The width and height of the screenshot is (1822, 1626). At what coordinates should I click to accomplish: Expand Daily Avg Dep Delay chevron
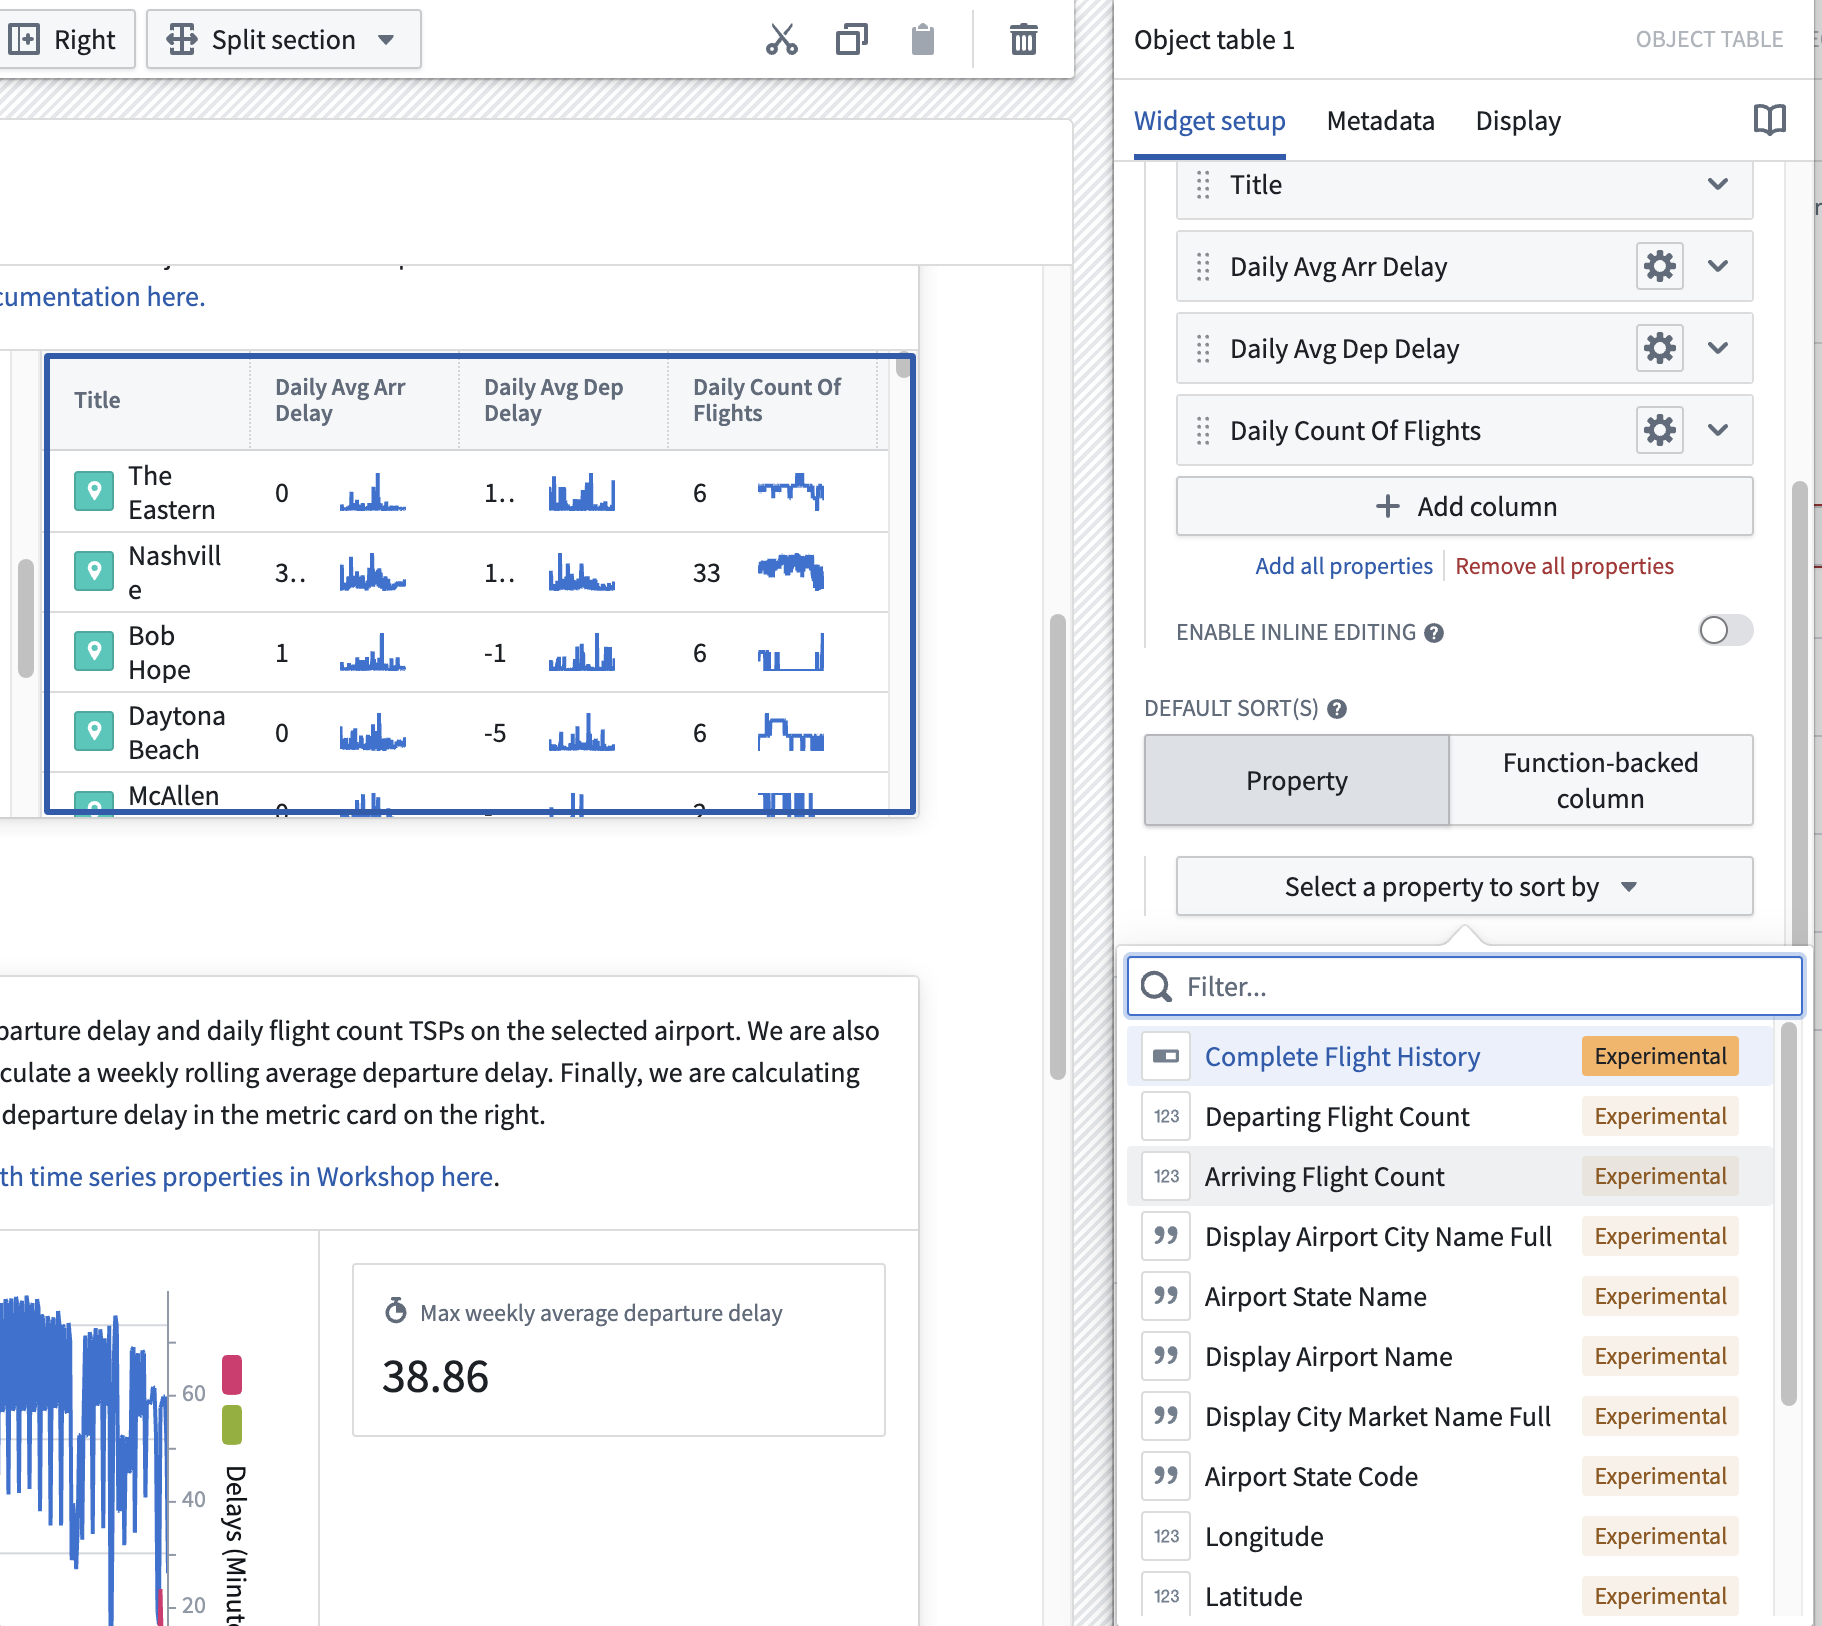(x=1718, y=348)
